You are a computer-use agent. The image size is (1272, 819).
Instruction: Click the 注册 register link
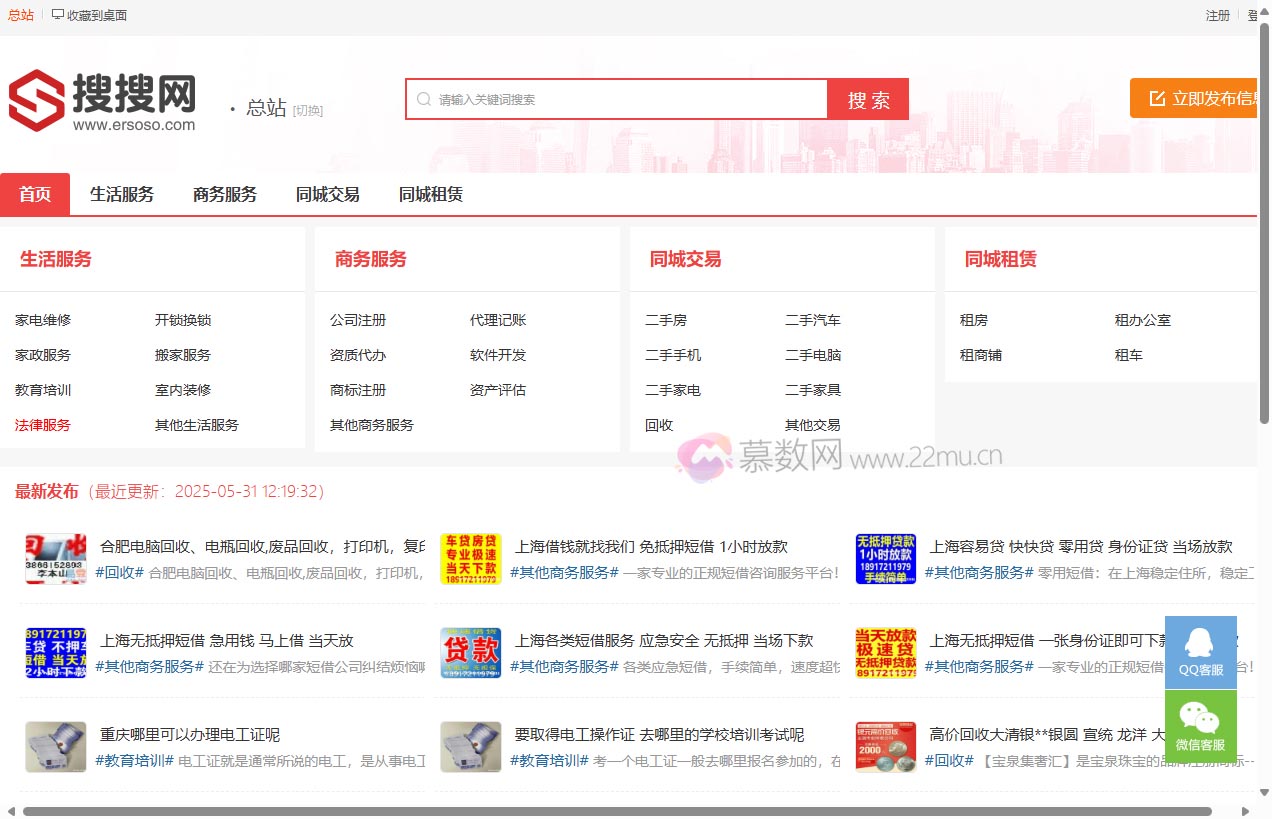tap(1216, 15)
